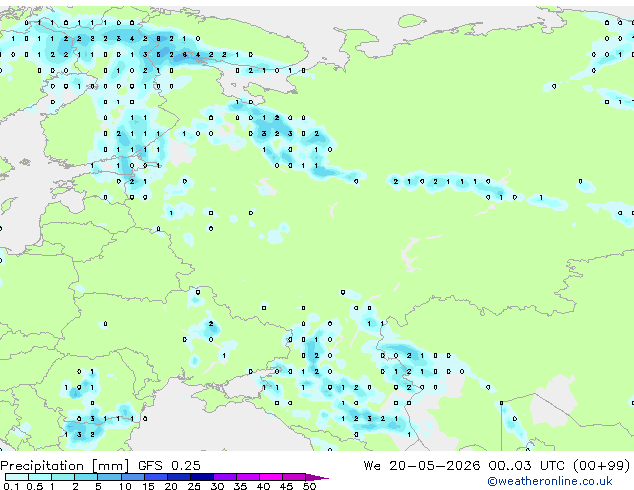Click the "GFS 0.25" model label

pyautogui.click(x=169, y=466)
